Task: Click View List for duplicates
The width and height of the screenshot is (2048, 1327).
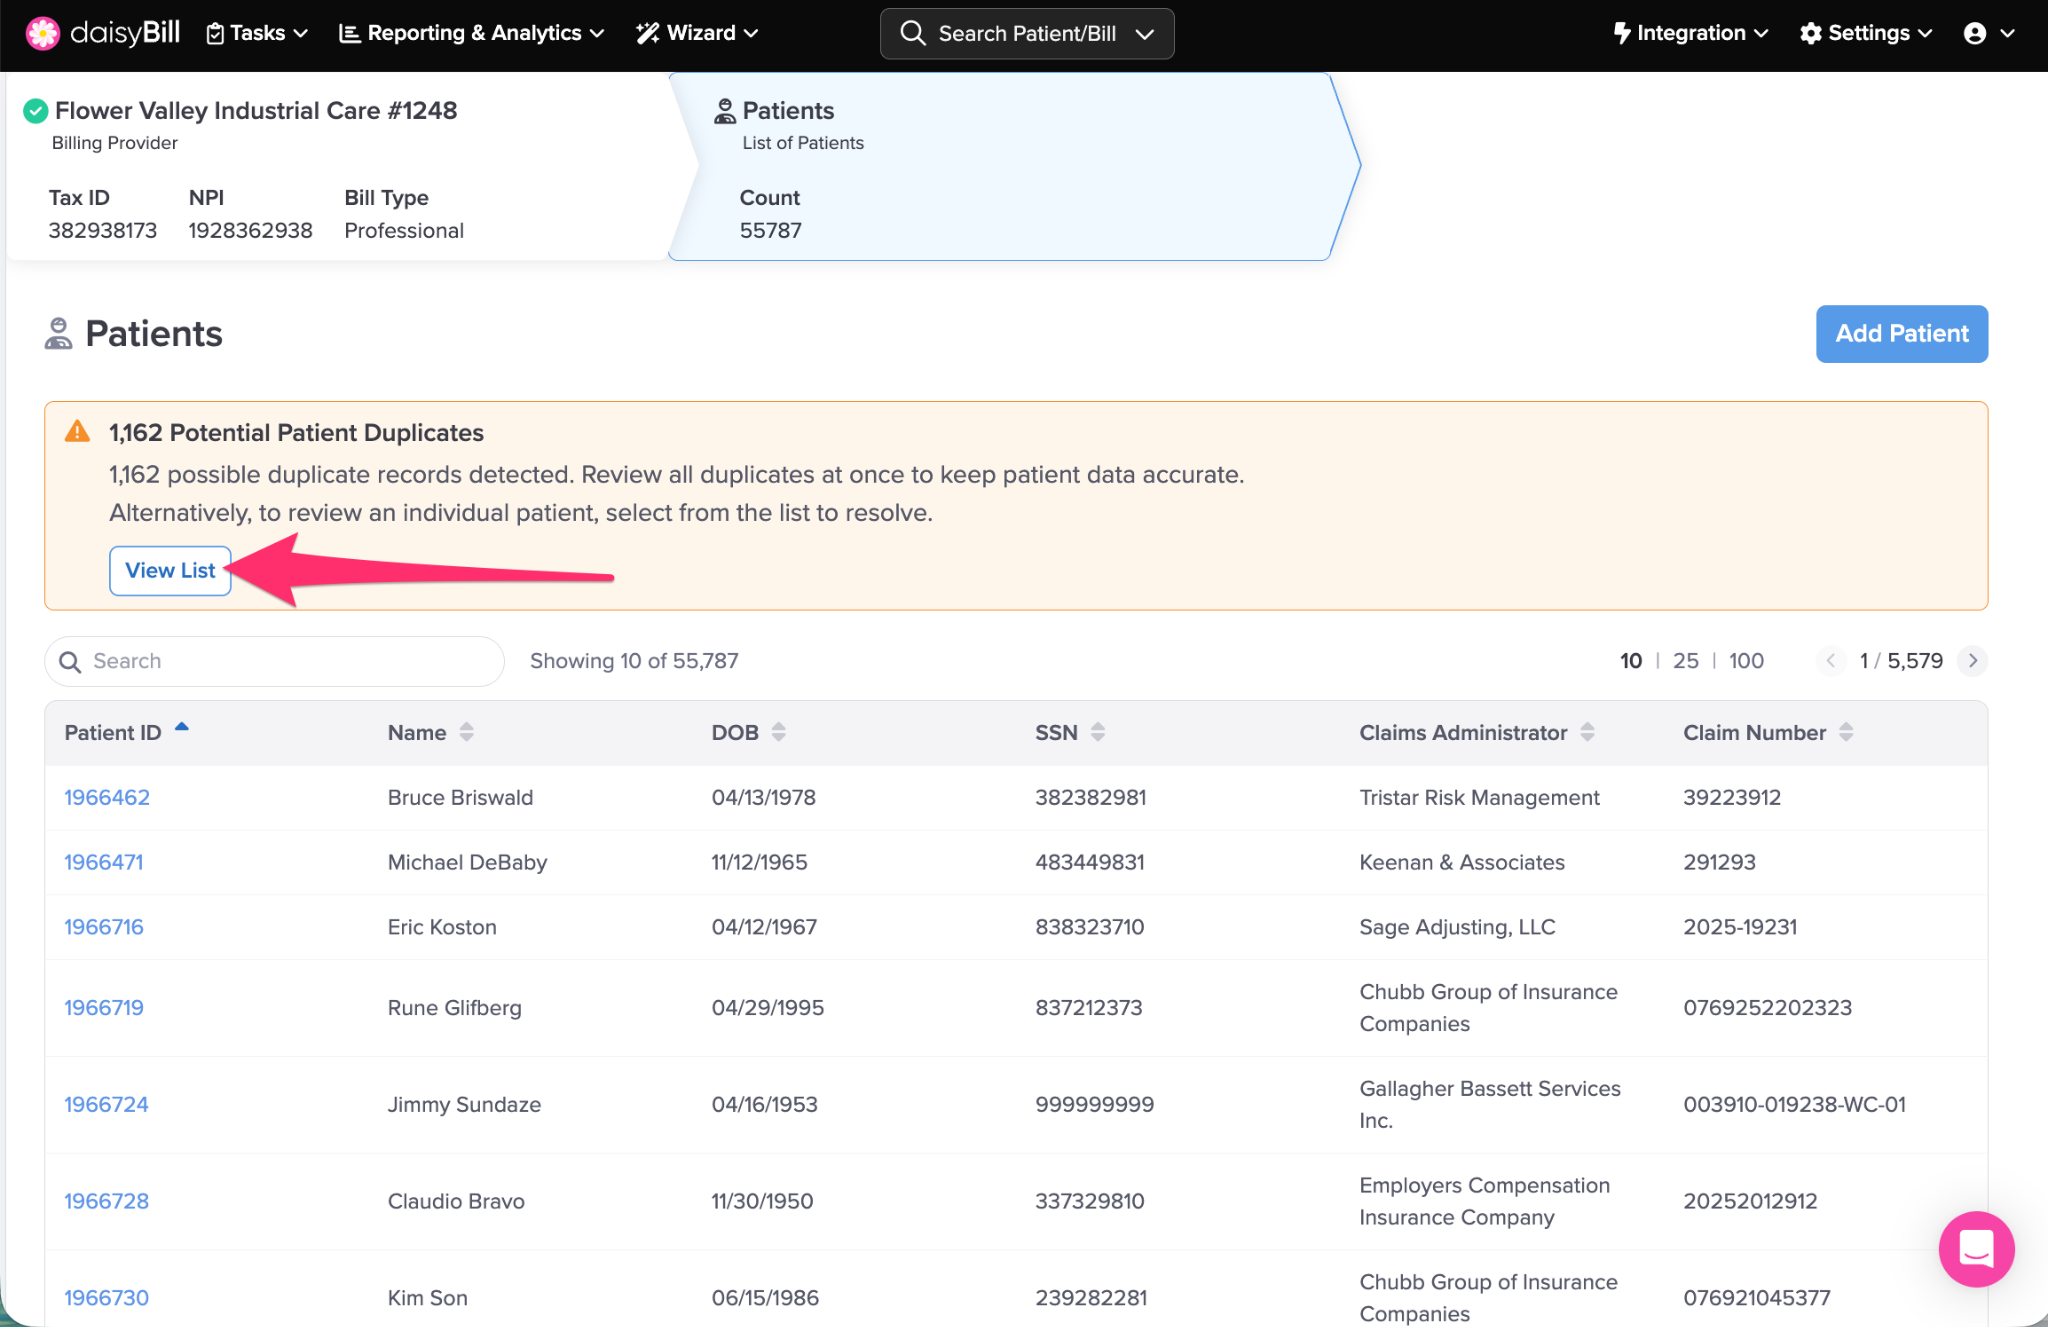Action: 170,571
